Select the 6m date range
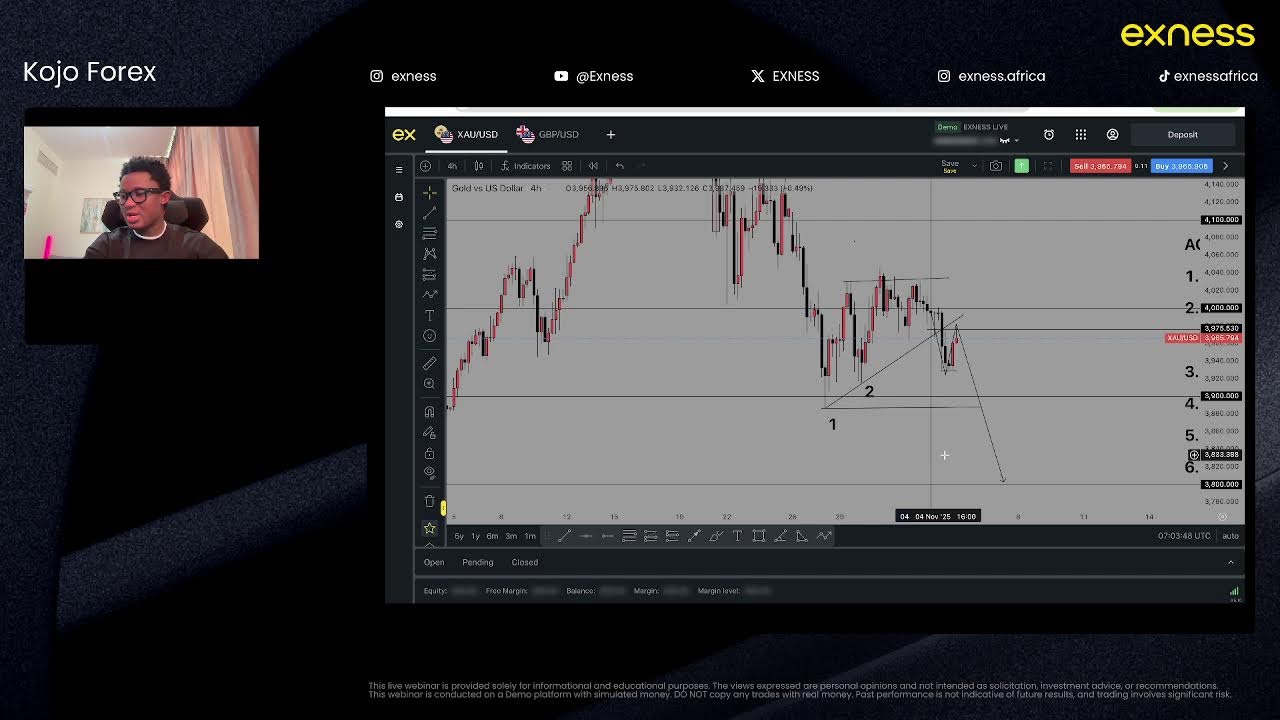This screenshot has height=720, width=1280. 492,536
